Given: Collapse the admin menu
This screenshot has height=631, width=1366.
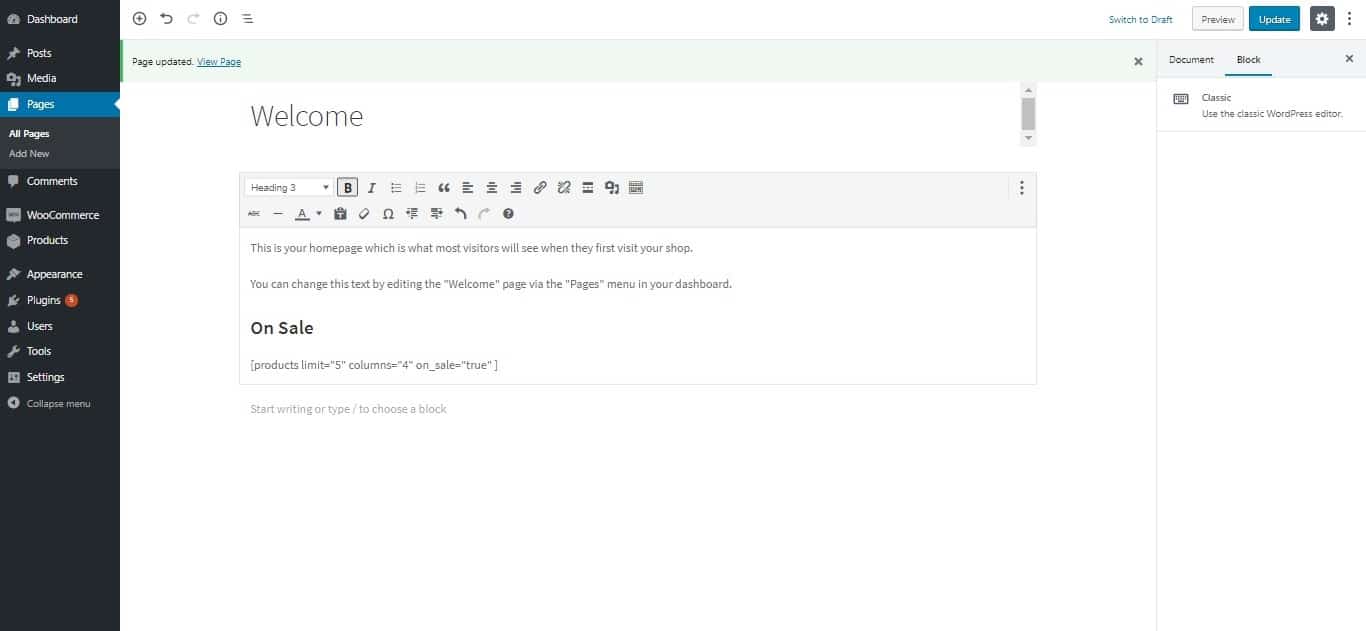Looking at the screenshot, I should [60, 404].
